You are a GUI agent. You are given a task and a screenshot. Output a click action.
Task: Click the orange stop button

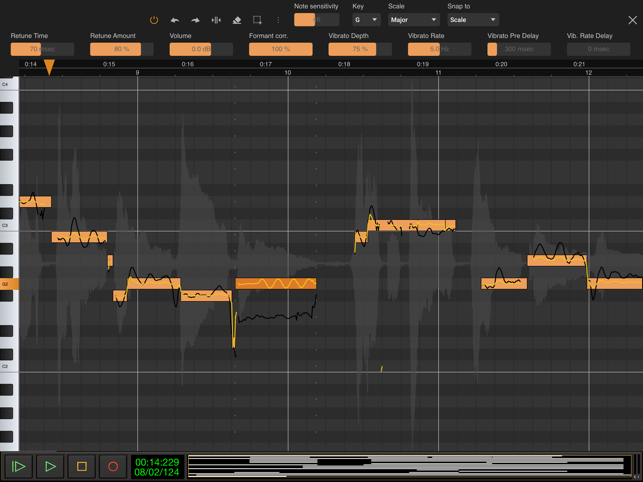coord(82,466)
